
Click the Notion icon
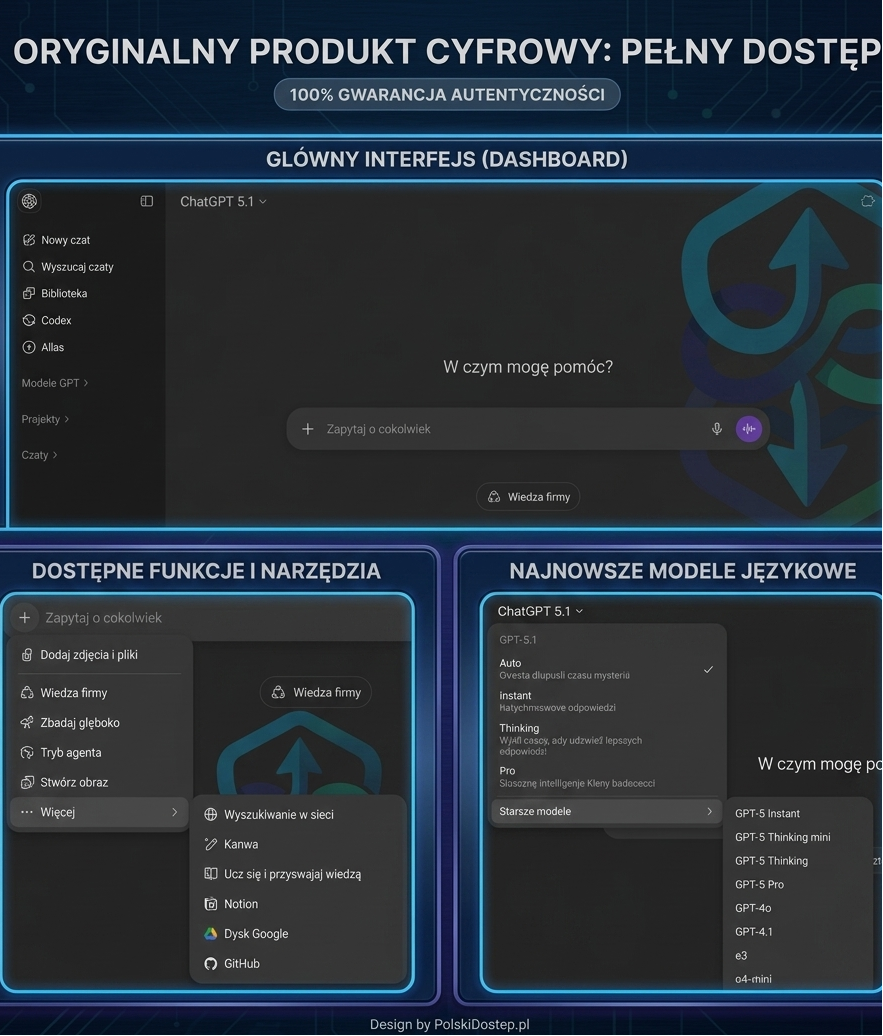click(211, 904)
